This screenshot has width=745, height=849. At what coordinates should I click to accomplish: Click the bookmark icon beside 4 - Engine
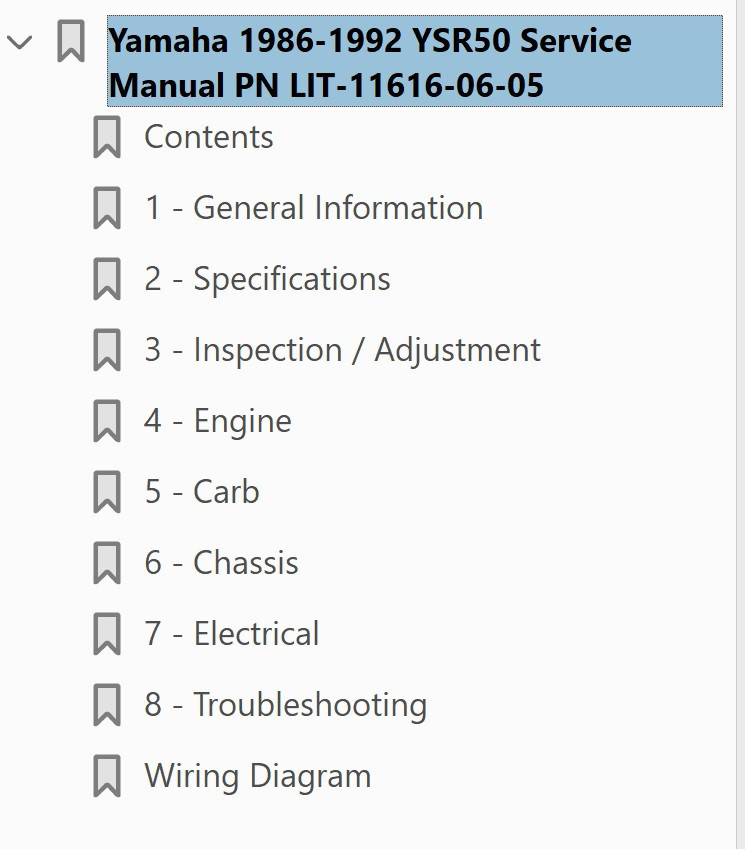(106, 421)
